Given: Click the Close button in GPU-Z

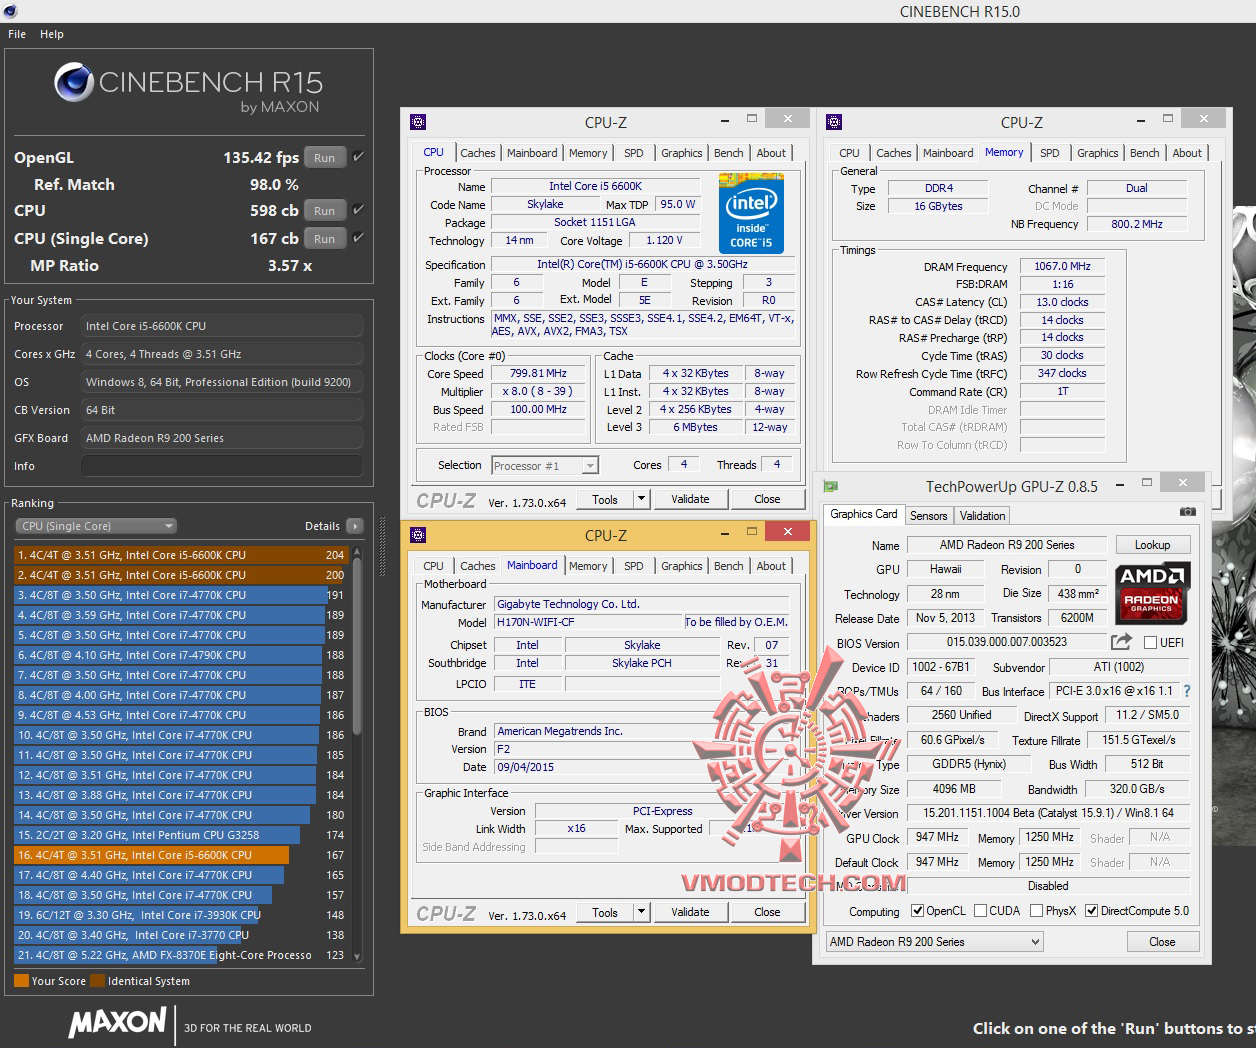Looking at the screenshot, I should point(1162,941).
